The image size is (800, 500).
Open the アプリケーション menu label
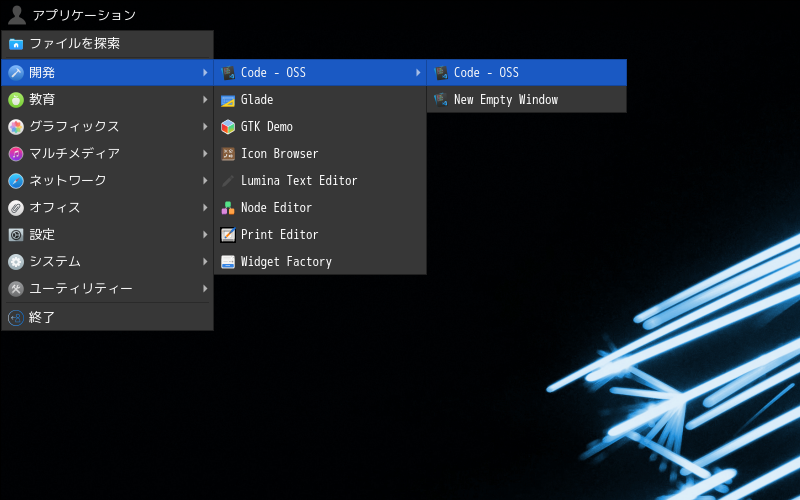pos(84,15)
